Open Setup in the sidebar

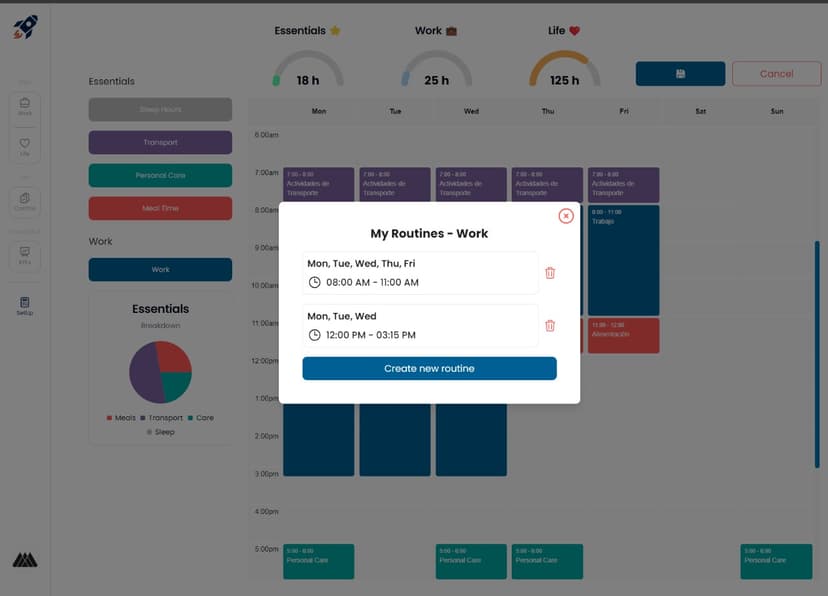tap(25, 305)
